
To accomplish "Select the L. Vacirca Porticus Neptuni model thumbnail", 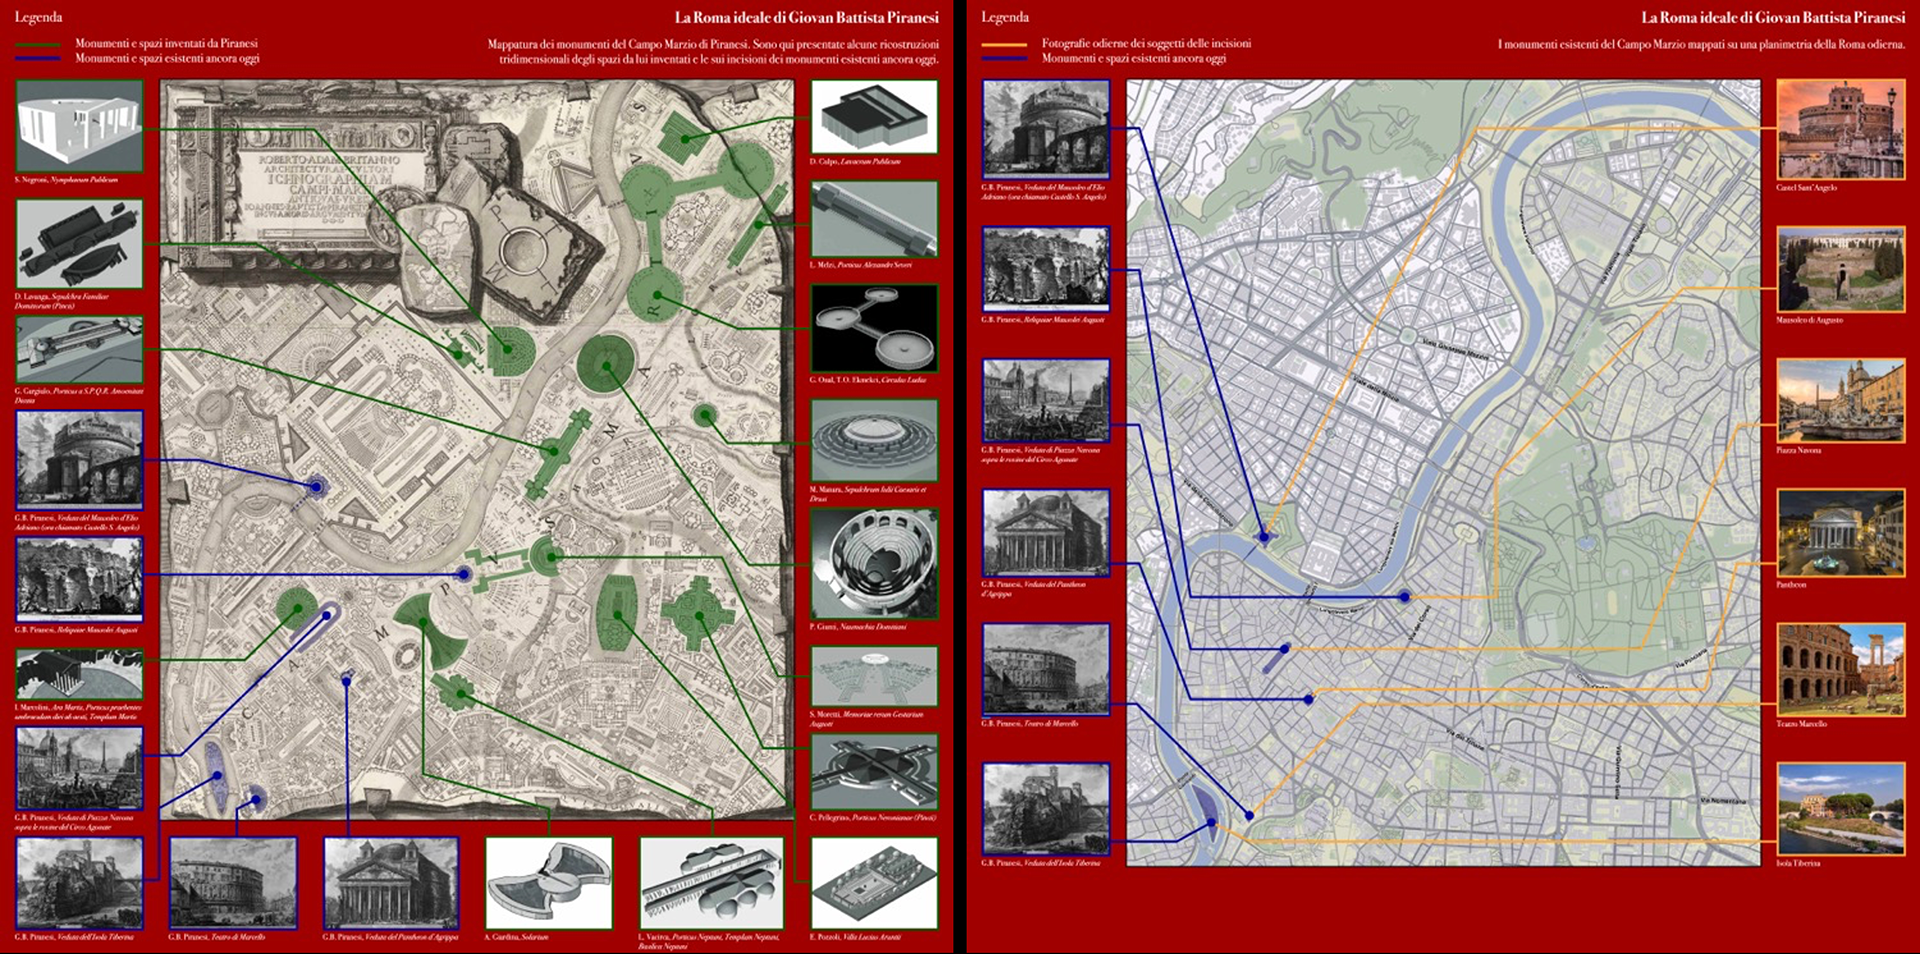I will [710, 884].
